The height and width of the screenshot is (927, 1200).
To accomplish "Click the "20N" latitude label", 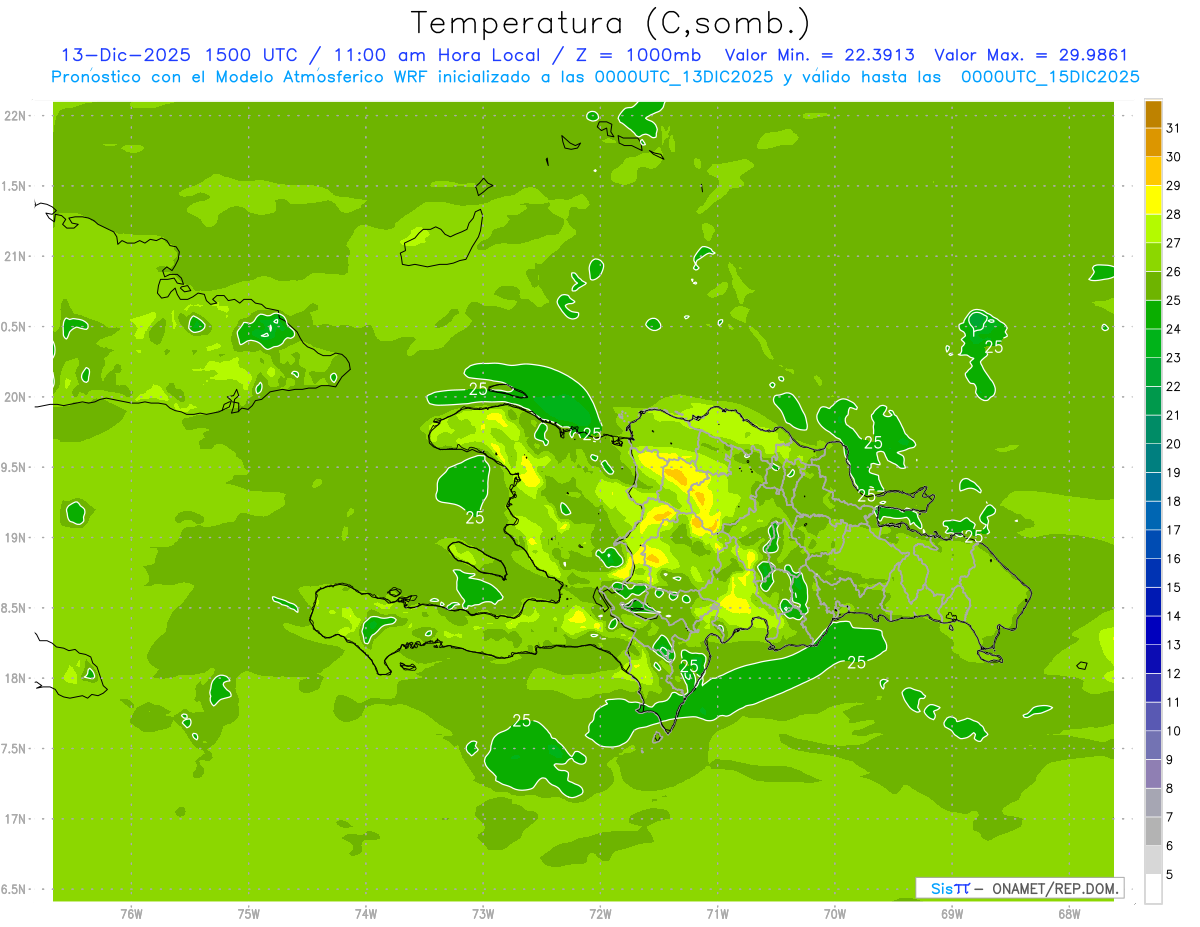I will click(x=14, y=397).
